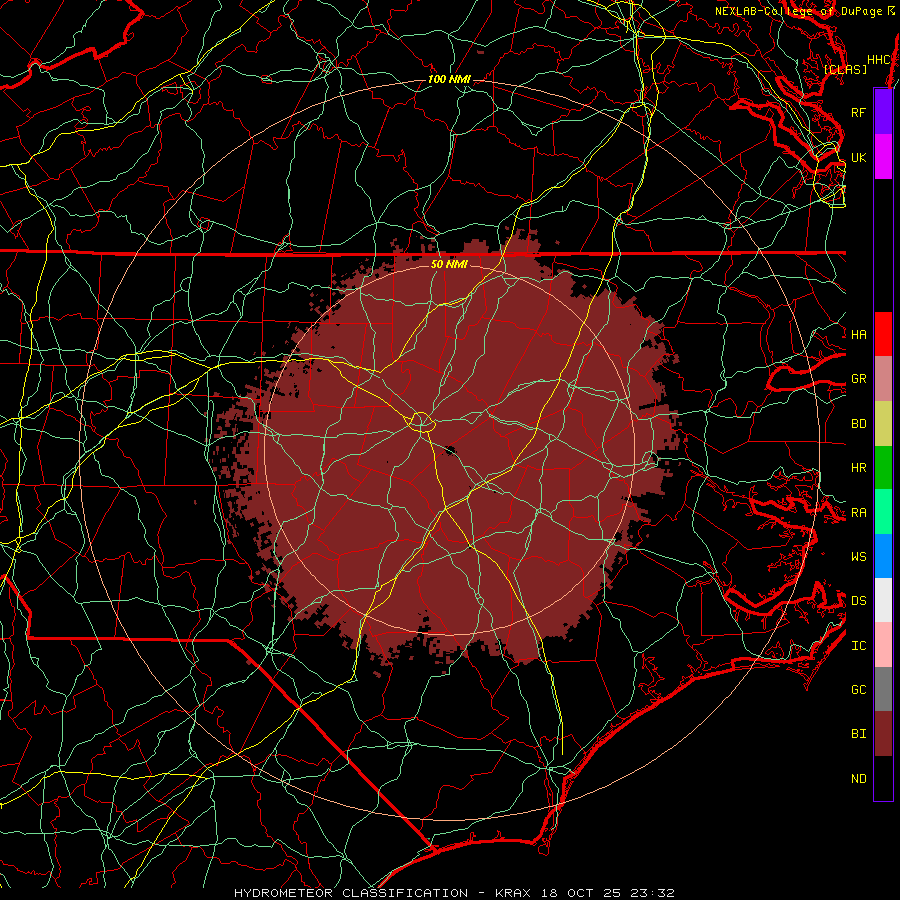
Task: Click the BD yellow legend swatch
Action: (x=883, y=423)
